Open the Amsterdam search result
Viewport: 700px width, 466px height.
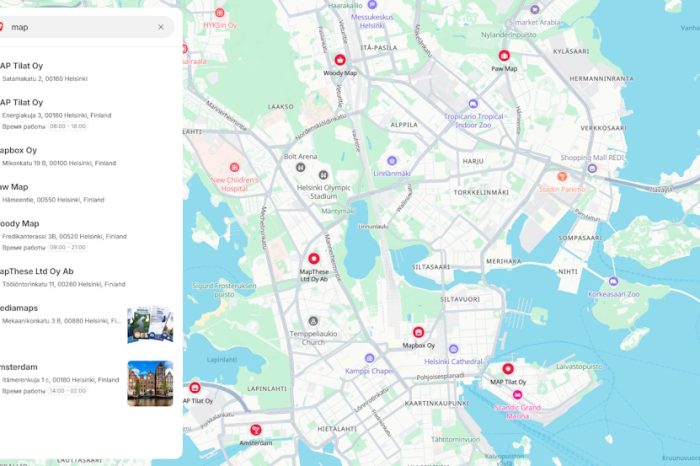click(x=87, y=383)
